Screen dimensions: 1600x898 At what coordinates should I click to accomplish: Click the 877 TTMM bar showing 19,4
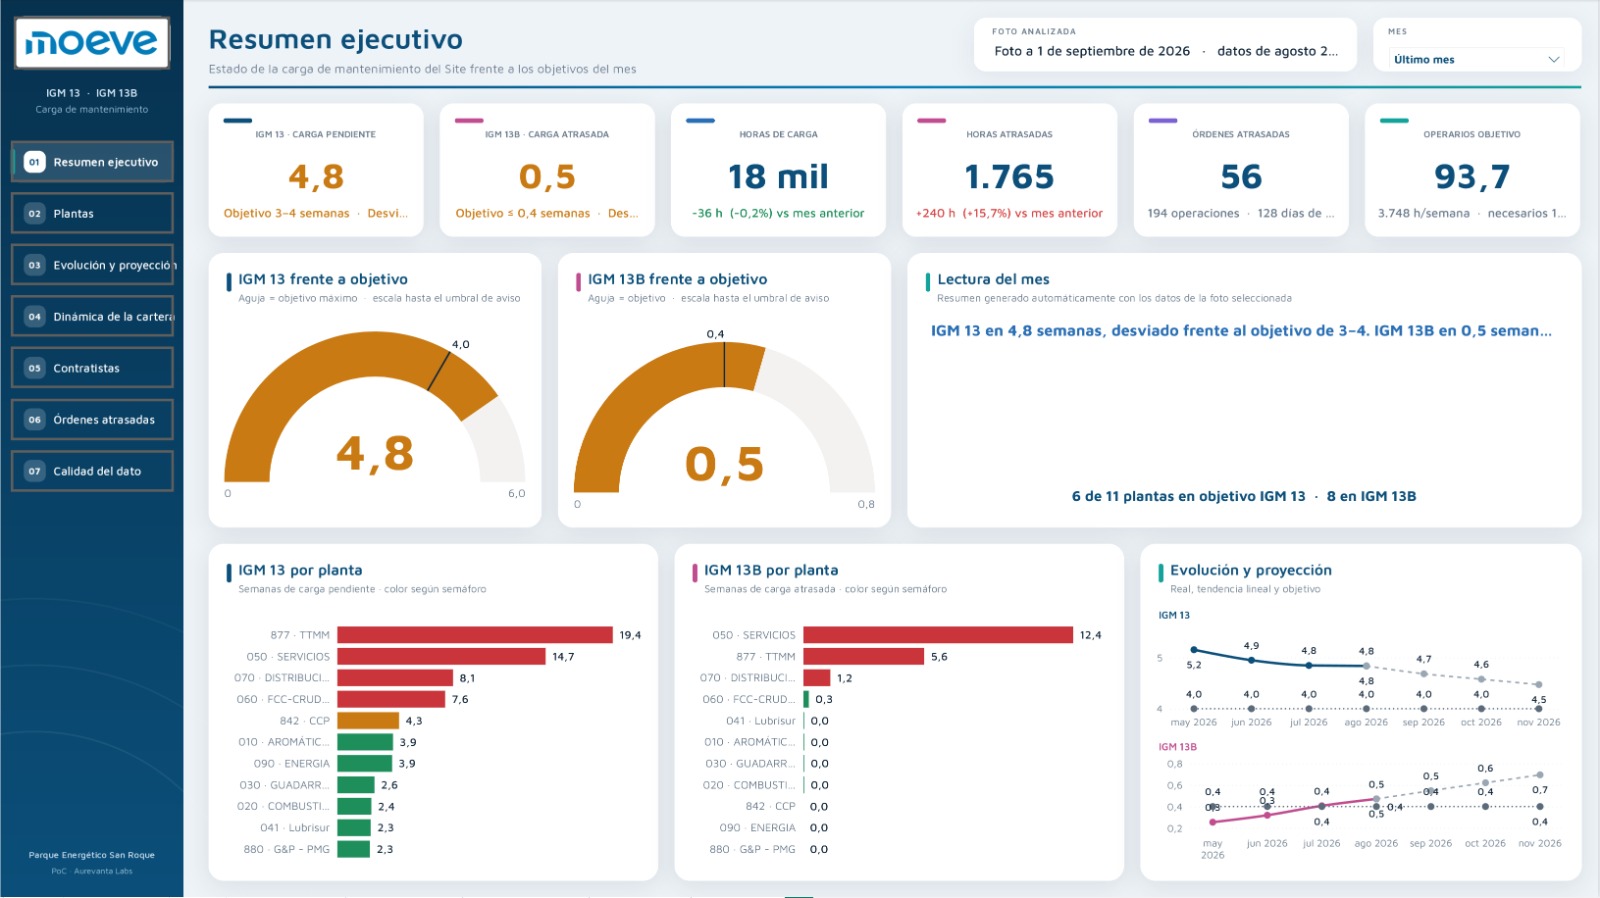point(475,635)
